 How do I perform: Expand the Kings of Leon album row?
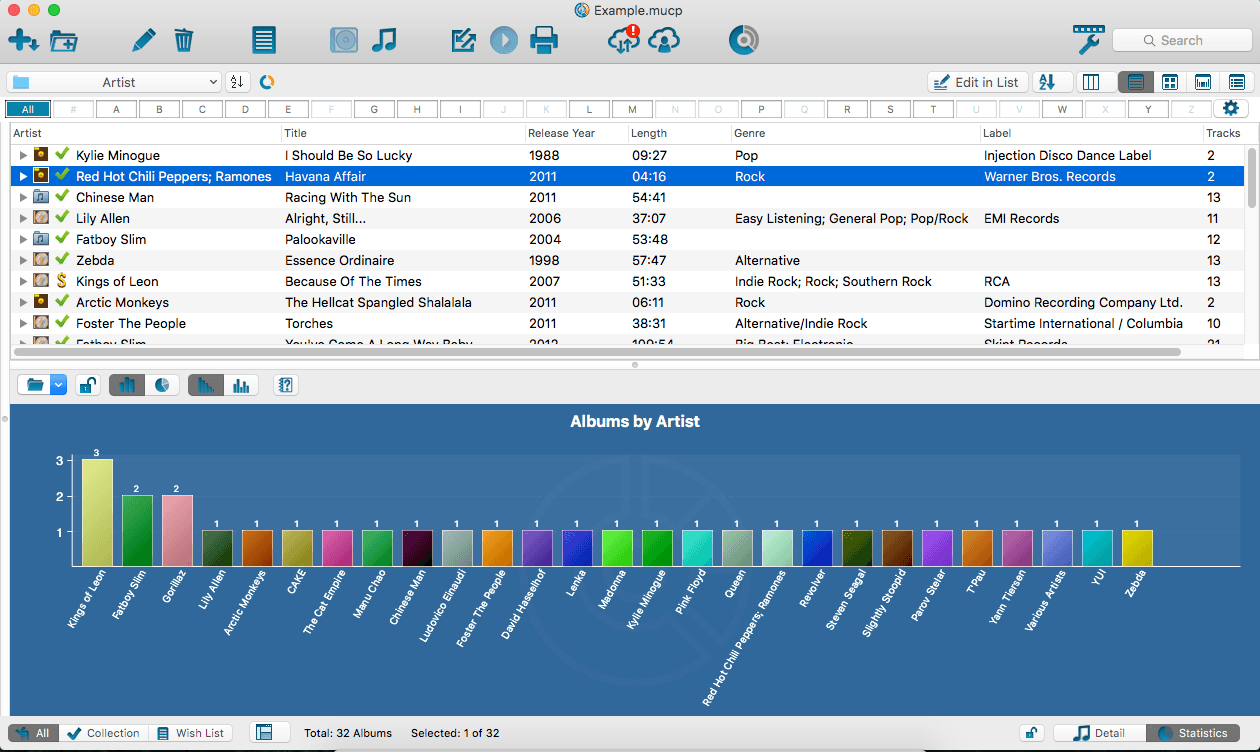(23, 281)
